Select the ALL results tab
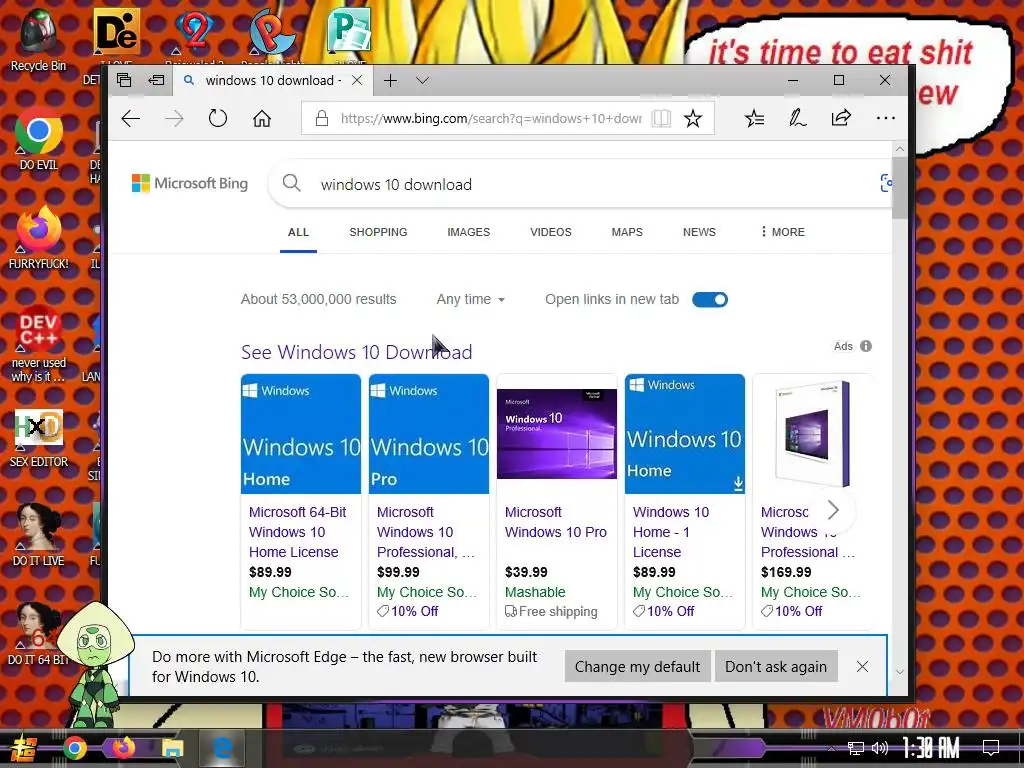Screen dimensions: 1024x768 298,232
